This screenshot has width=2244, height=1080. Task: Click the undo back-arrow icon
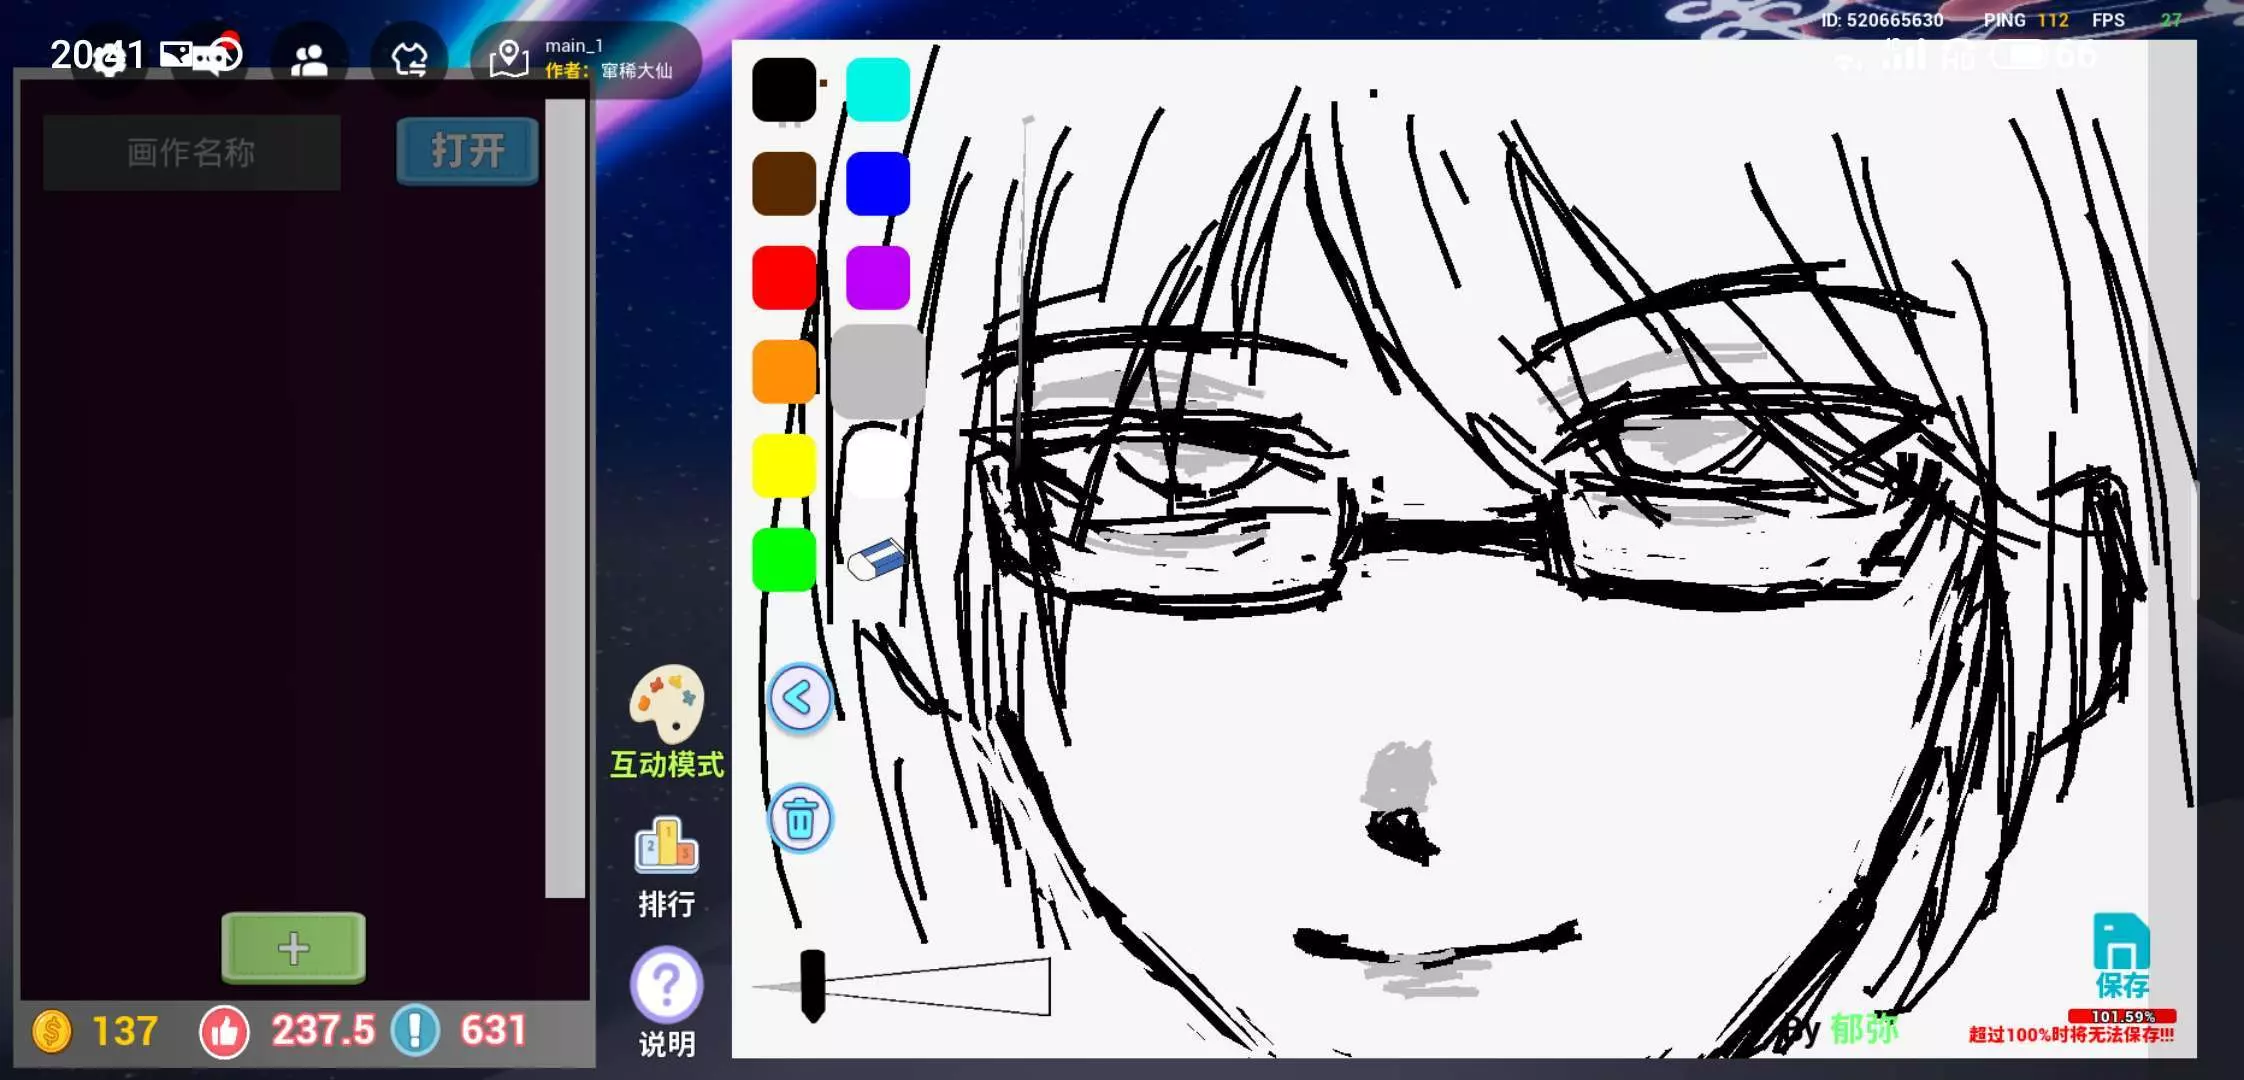tap(799, 698)
